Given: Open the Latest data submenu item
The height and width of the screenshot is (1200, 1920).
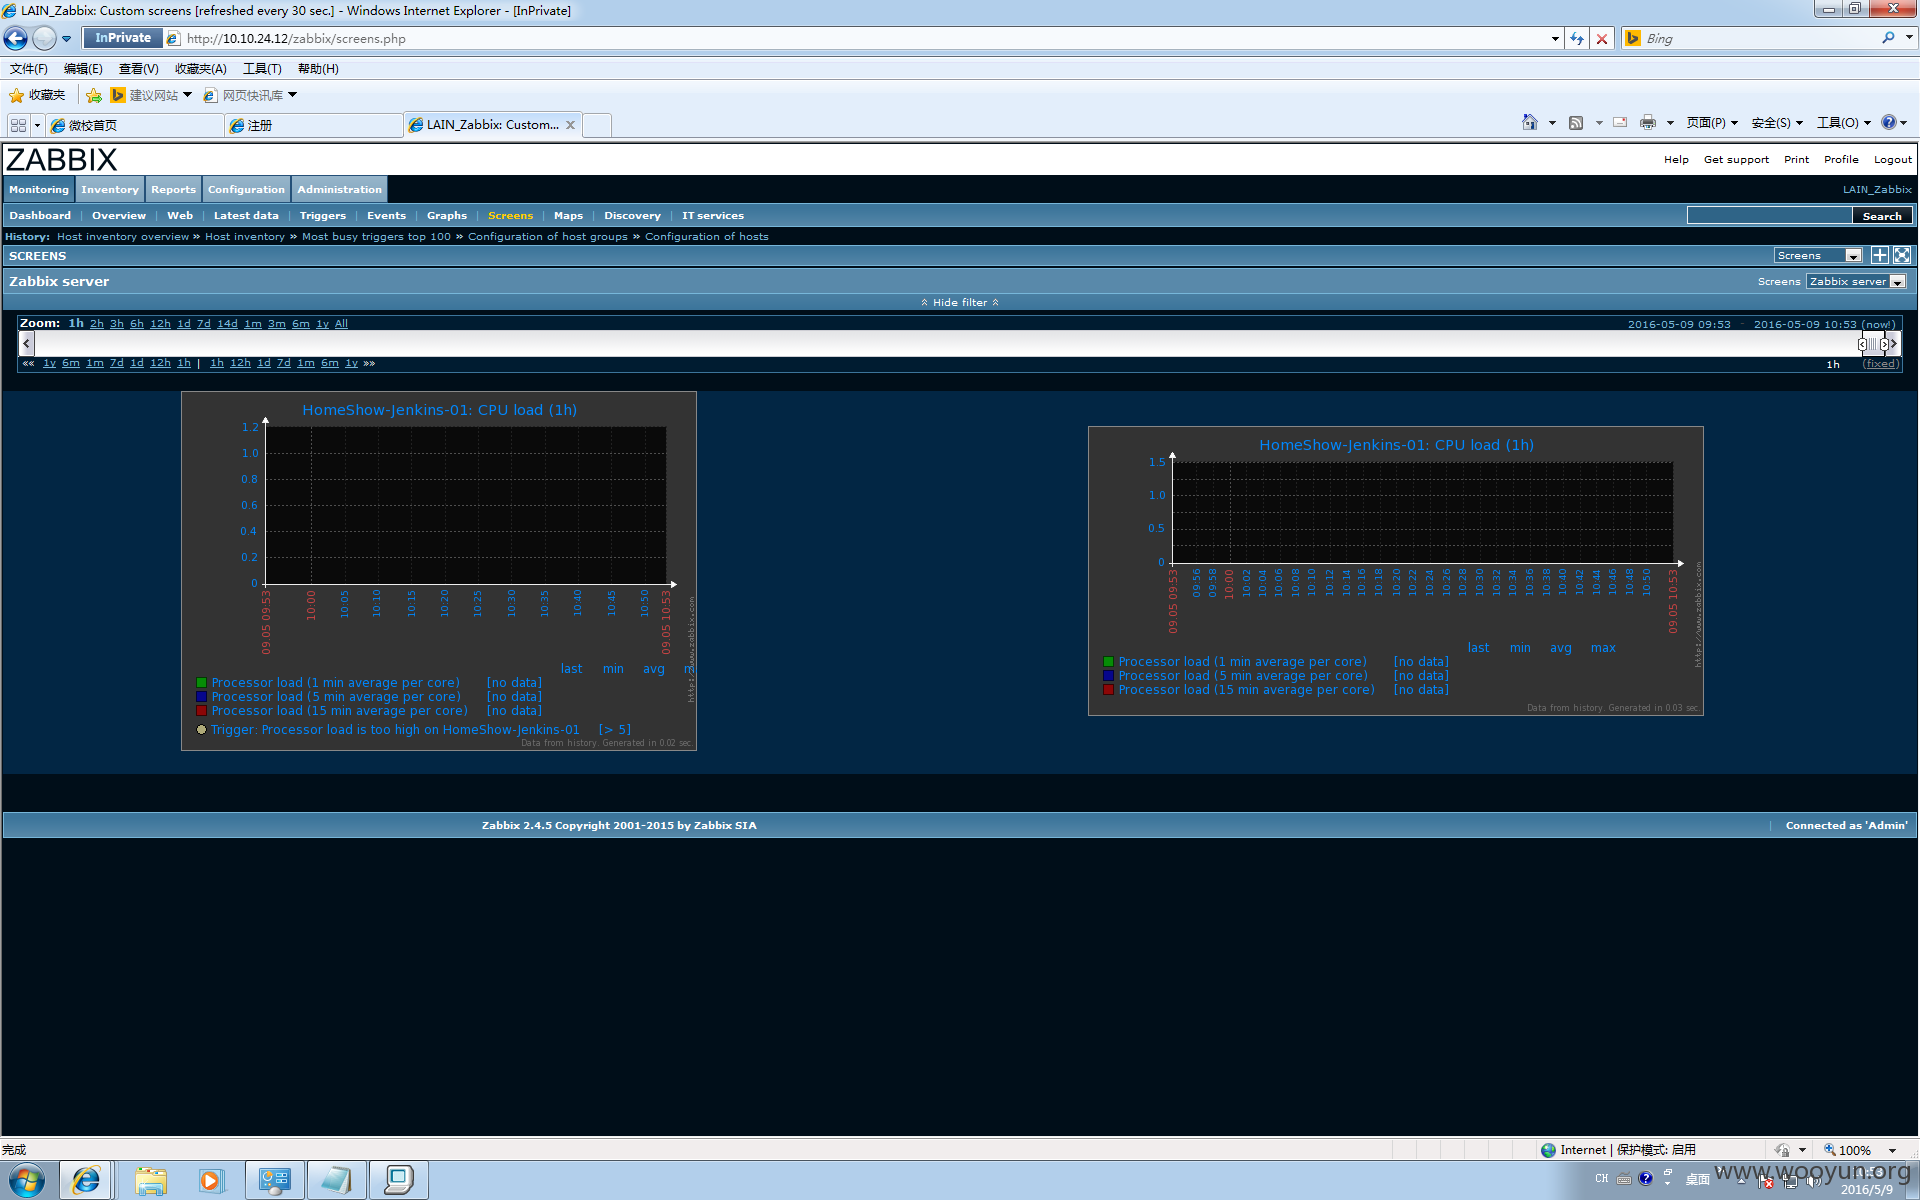Looking at the screenshot, I should pos(246,216).
